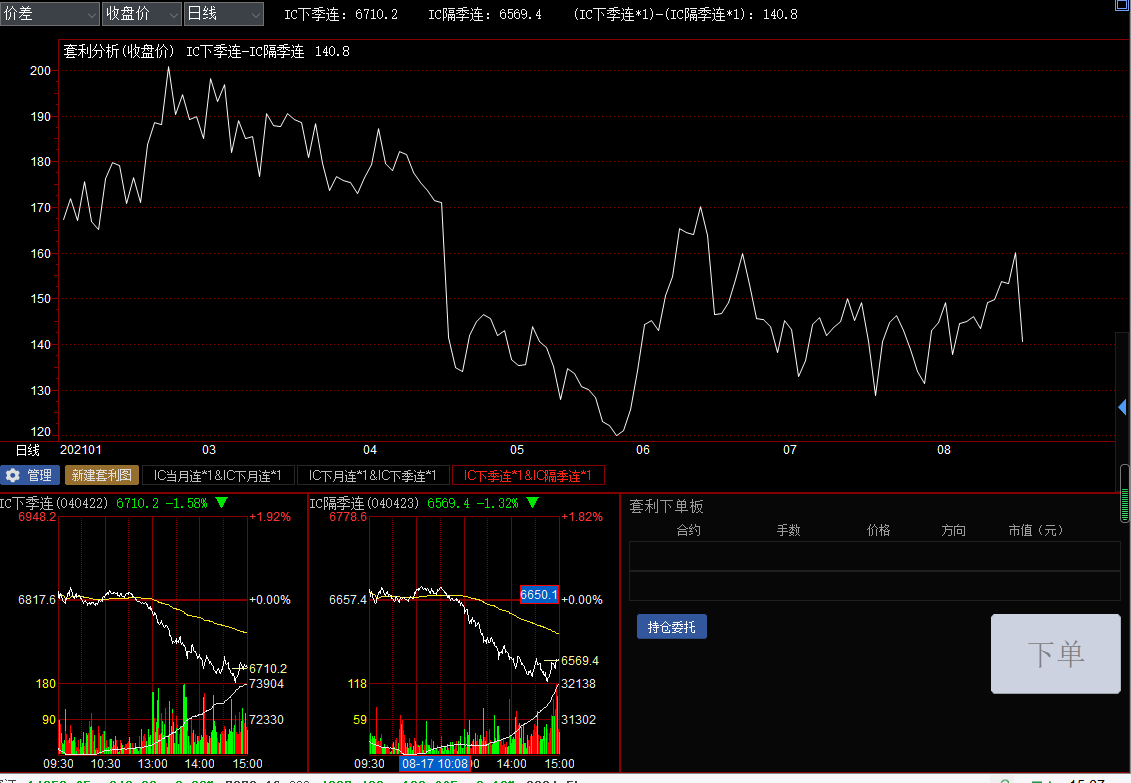The height and width of the screenshot is (783, 1131).
Task: Click the 持仓委托 button
Action: [x=671, y=628]
